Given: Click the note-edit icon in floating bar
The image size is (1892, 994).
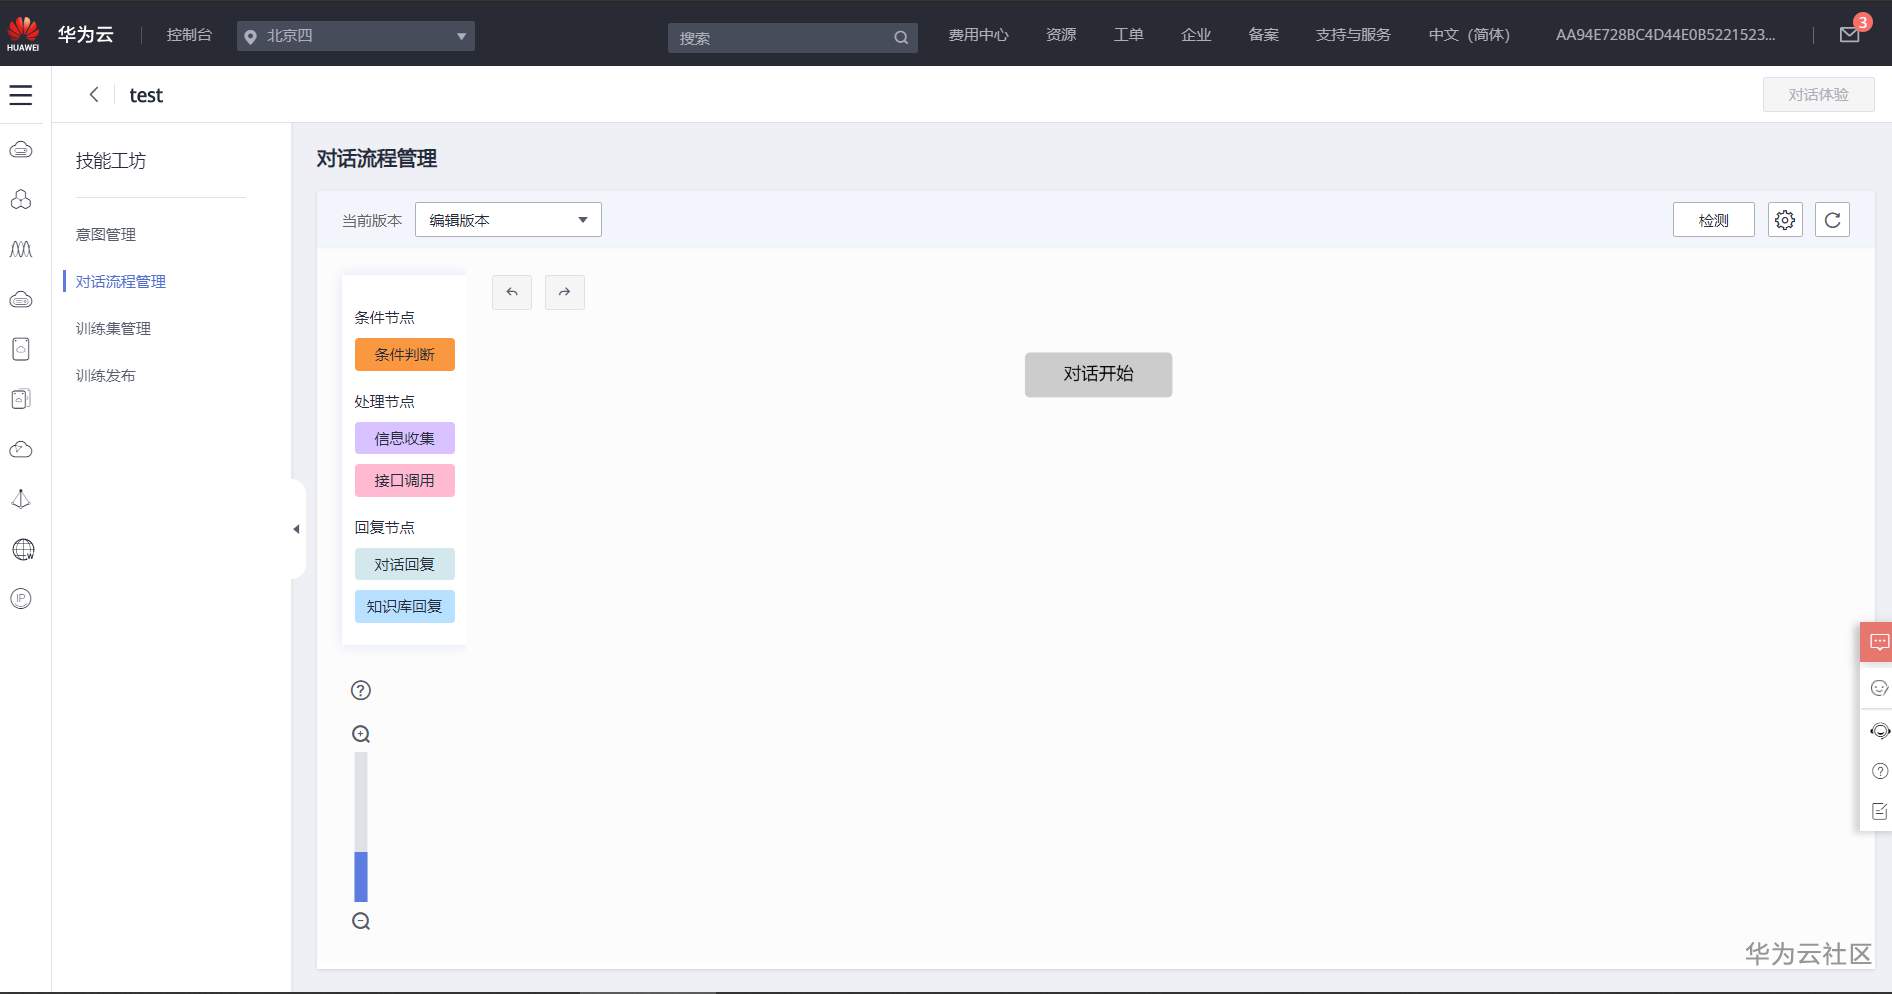Looking at the screenshot, I should pyautogui.click(x=1879, y=811).
